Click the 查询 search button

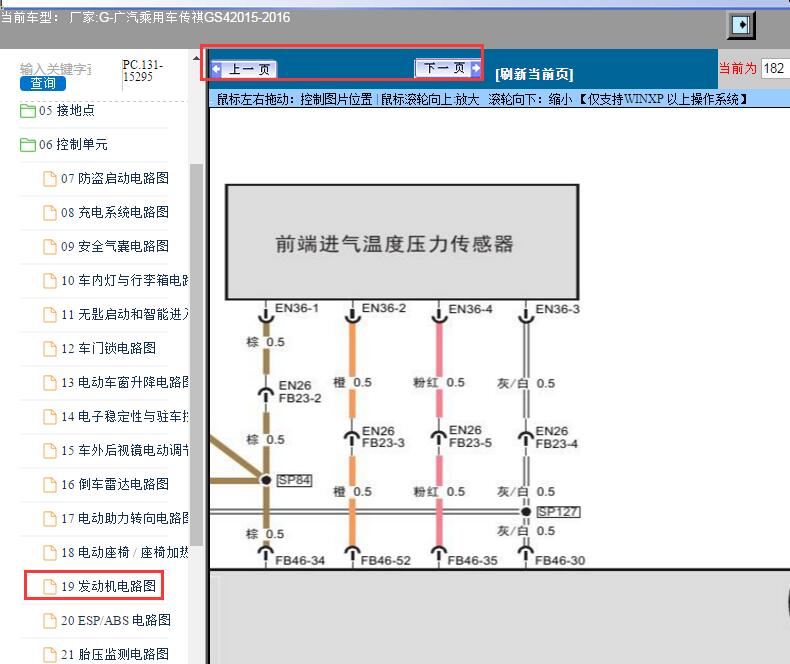tap(43, 83)
